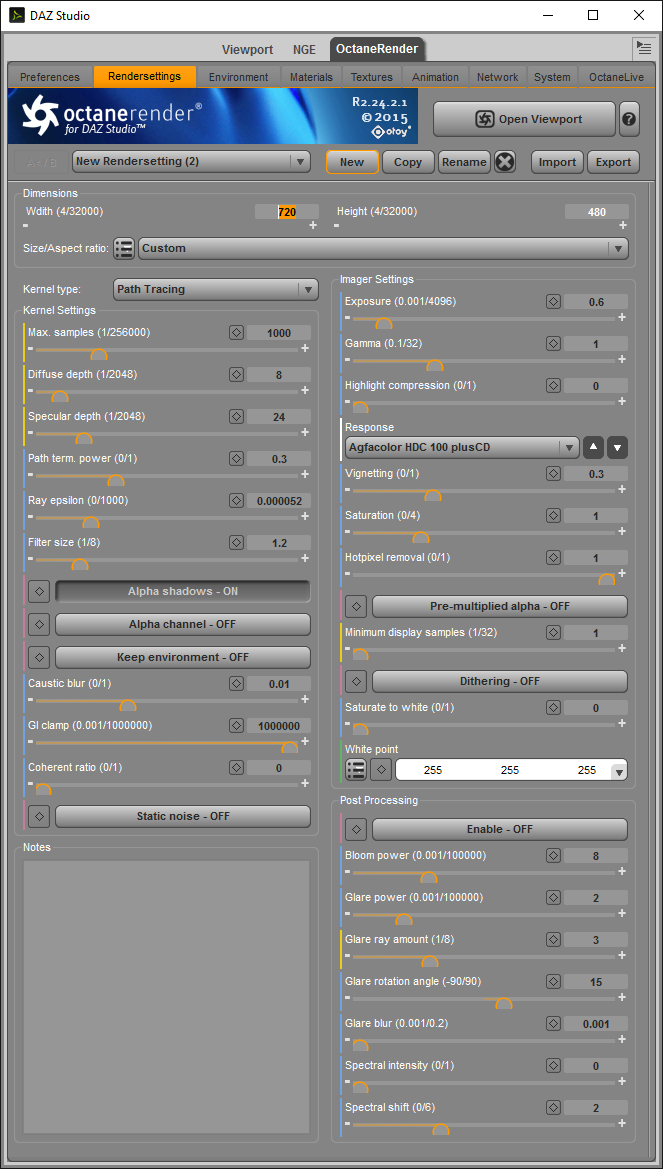The width and height of the screenshot is (663, 1169).
Task: Click the Height value field showing 480
Action: pos(597,212)
